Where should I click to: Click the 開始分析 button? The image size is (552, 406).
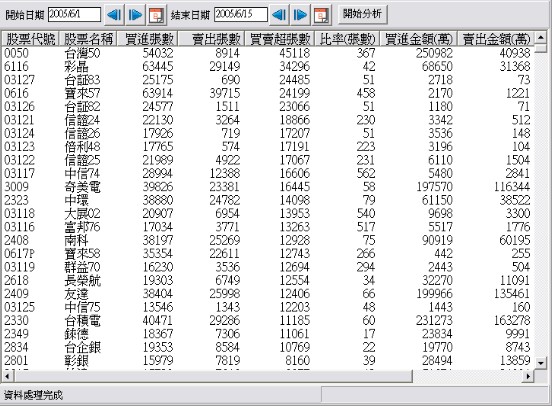363,14
